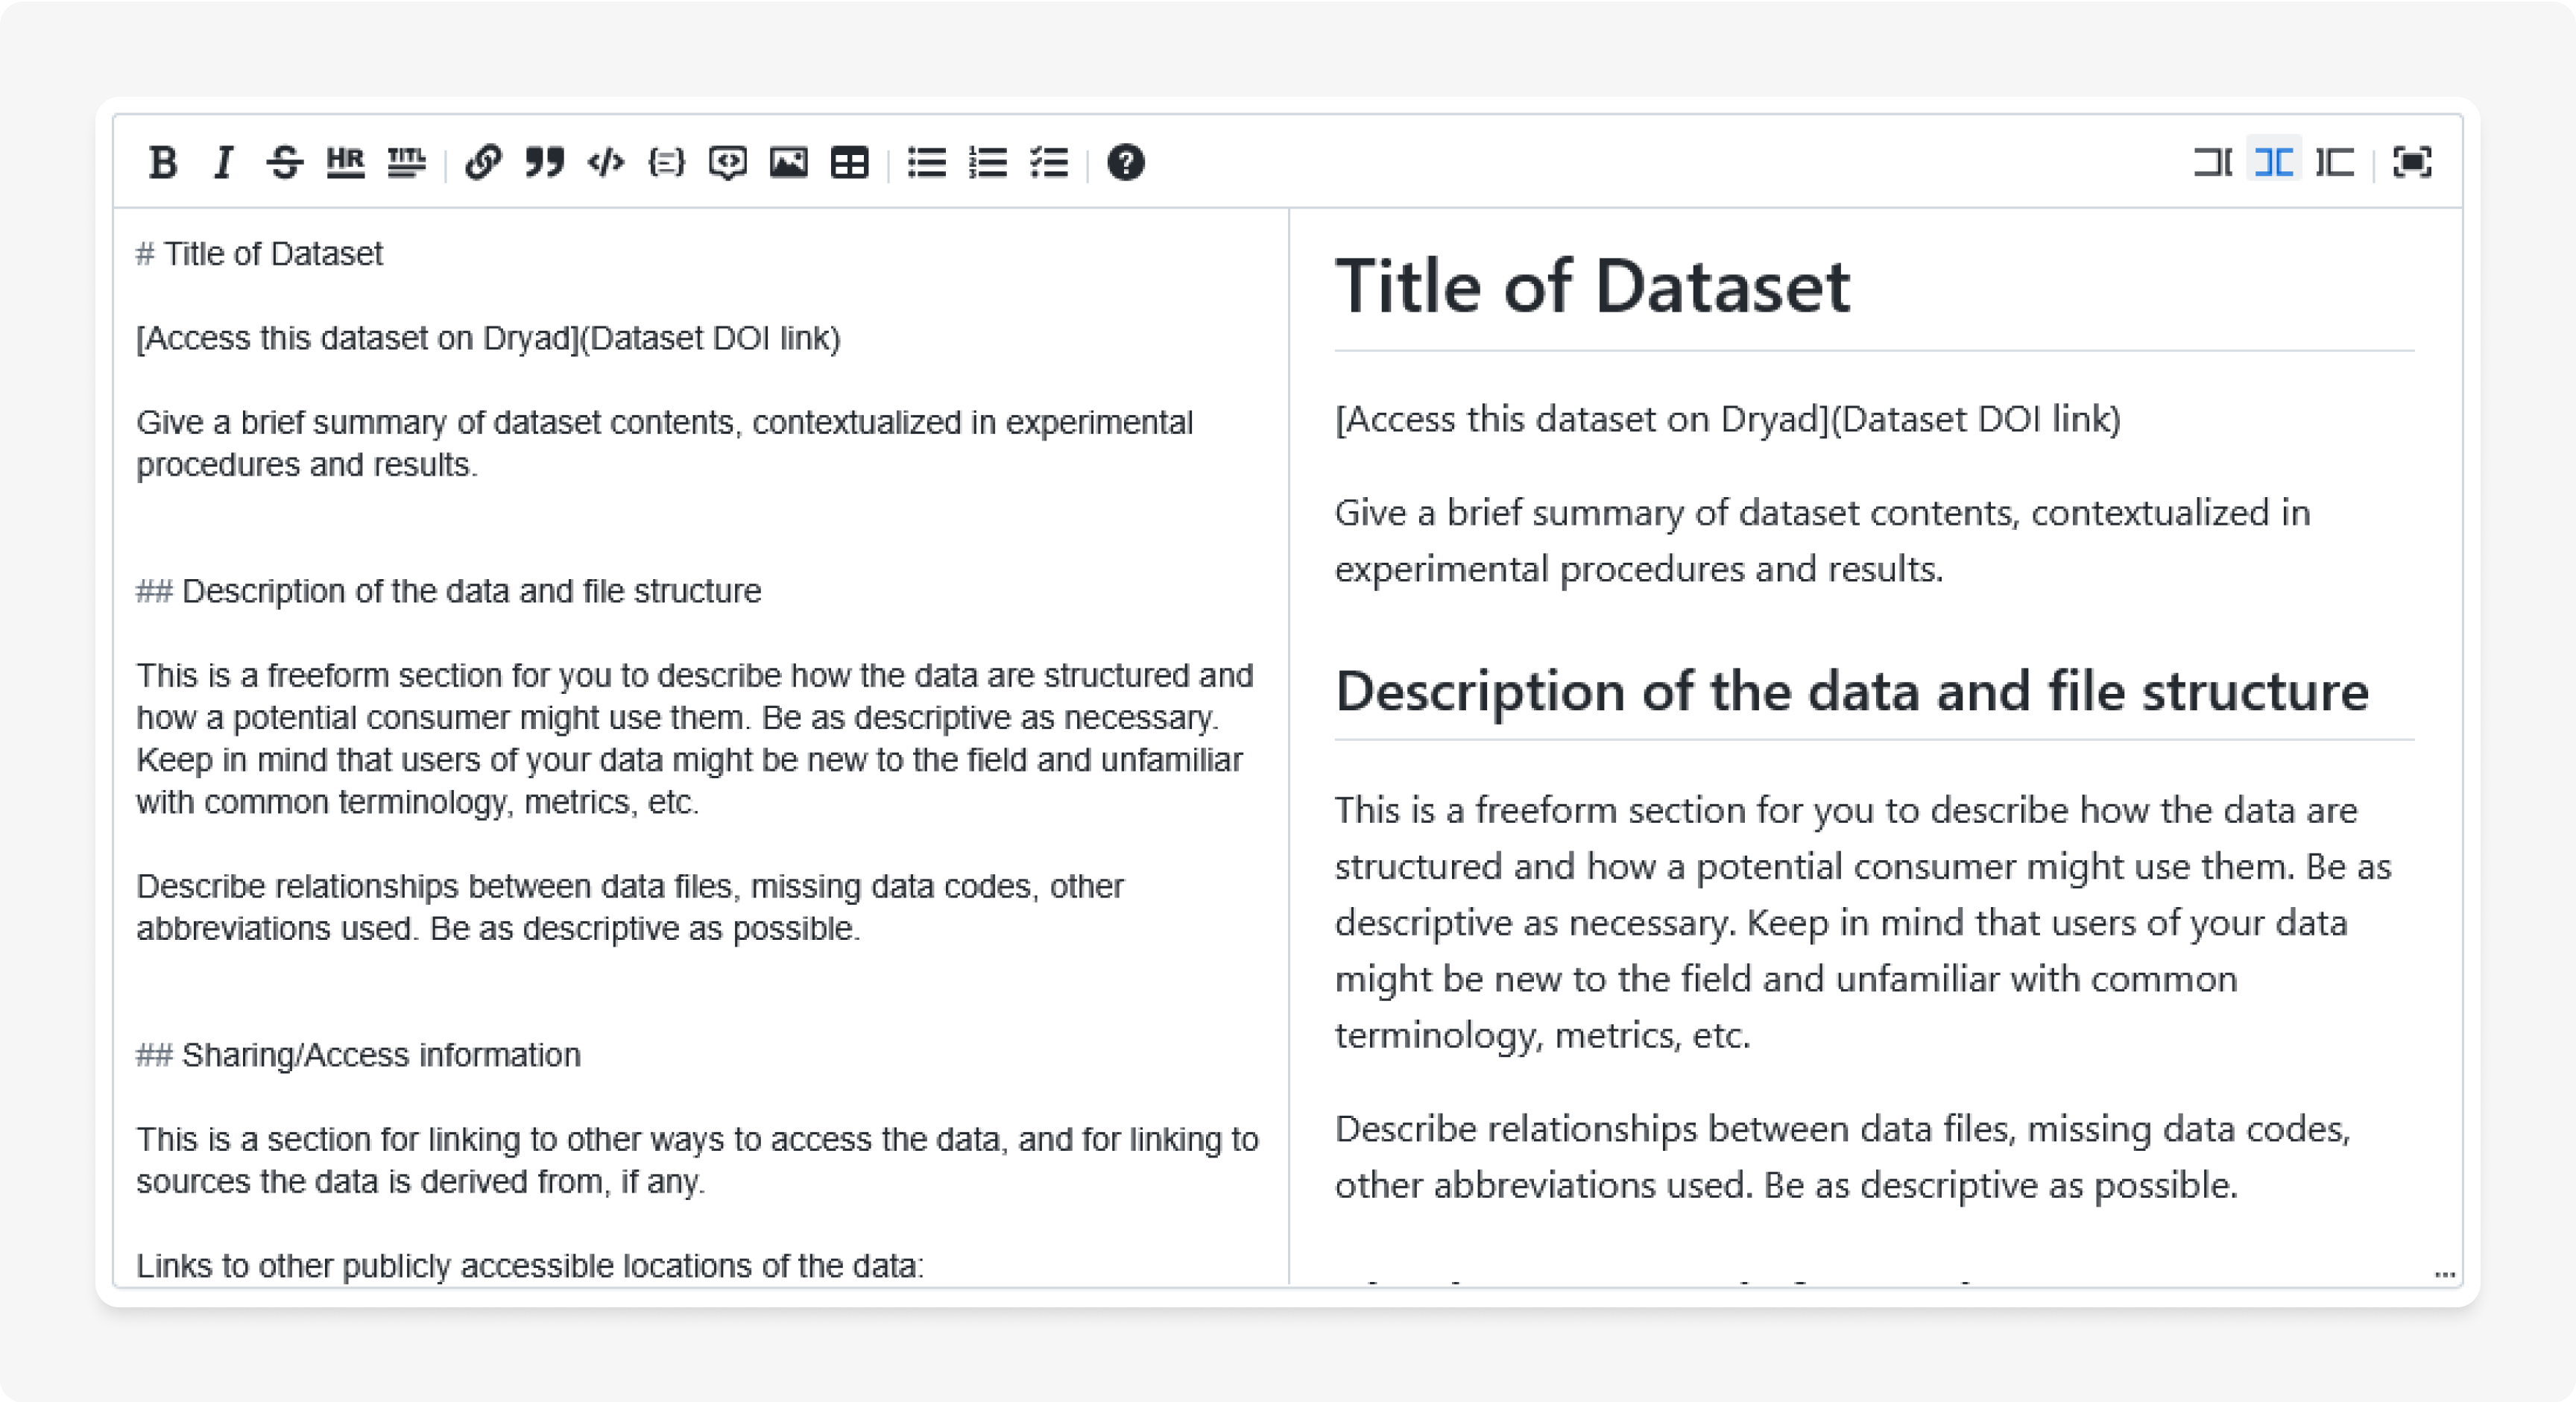Create an ordered numbered list
2576x1402 pixels.
tap(988, 162)
